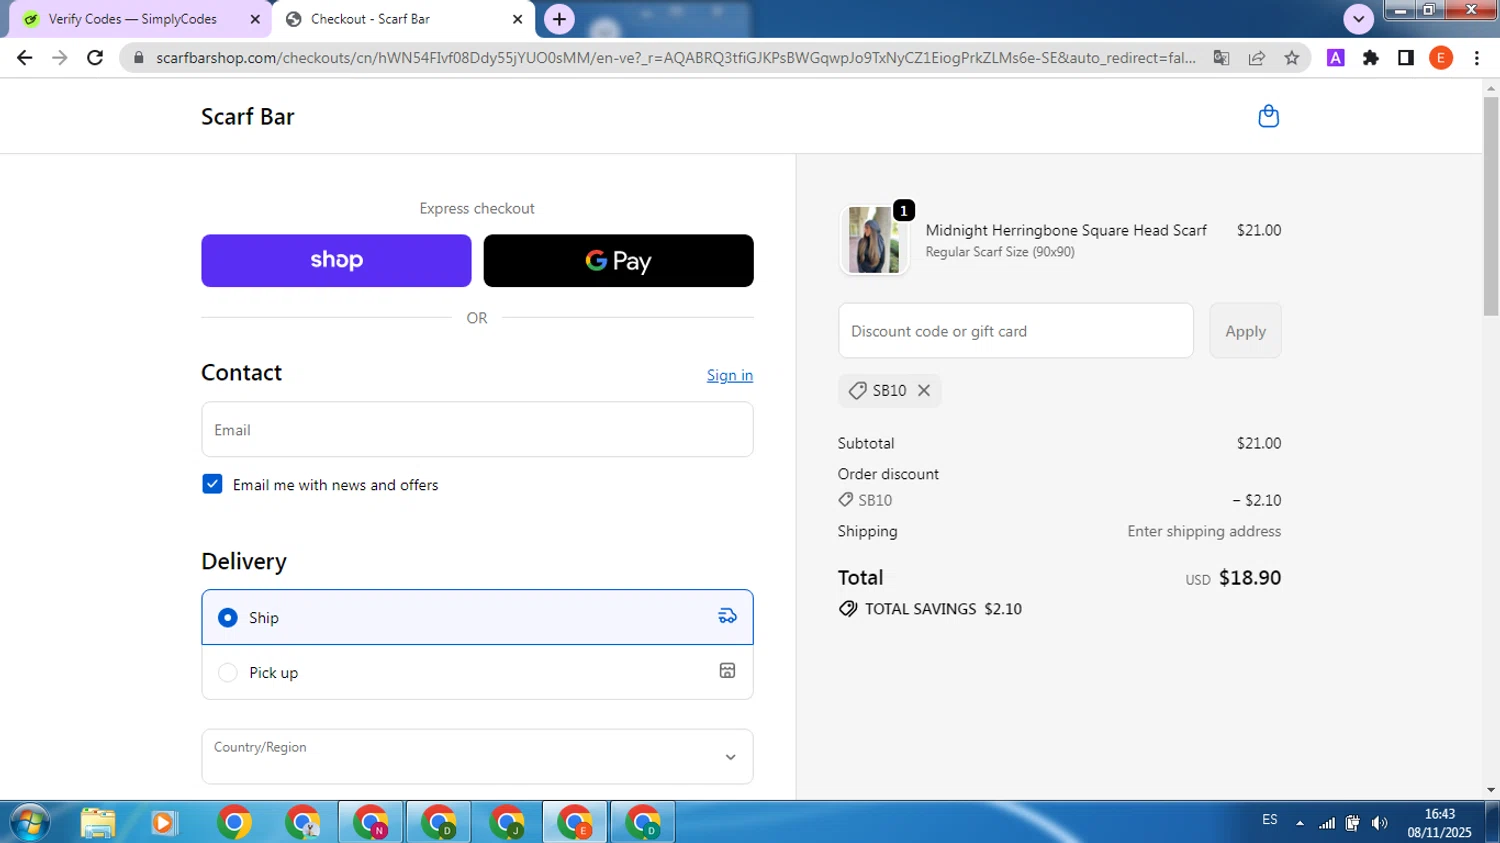This screenshot has height=843, width=1500.
Task: Toggle the browser side panel icon
Action: coord(1406,58)
